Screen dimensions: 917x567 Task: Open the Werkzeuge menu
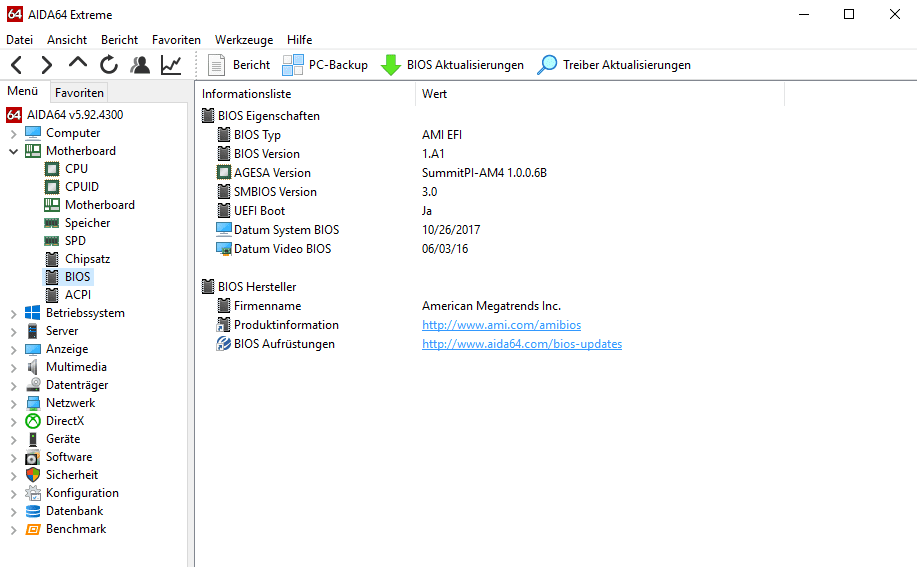tap(244, 40)
